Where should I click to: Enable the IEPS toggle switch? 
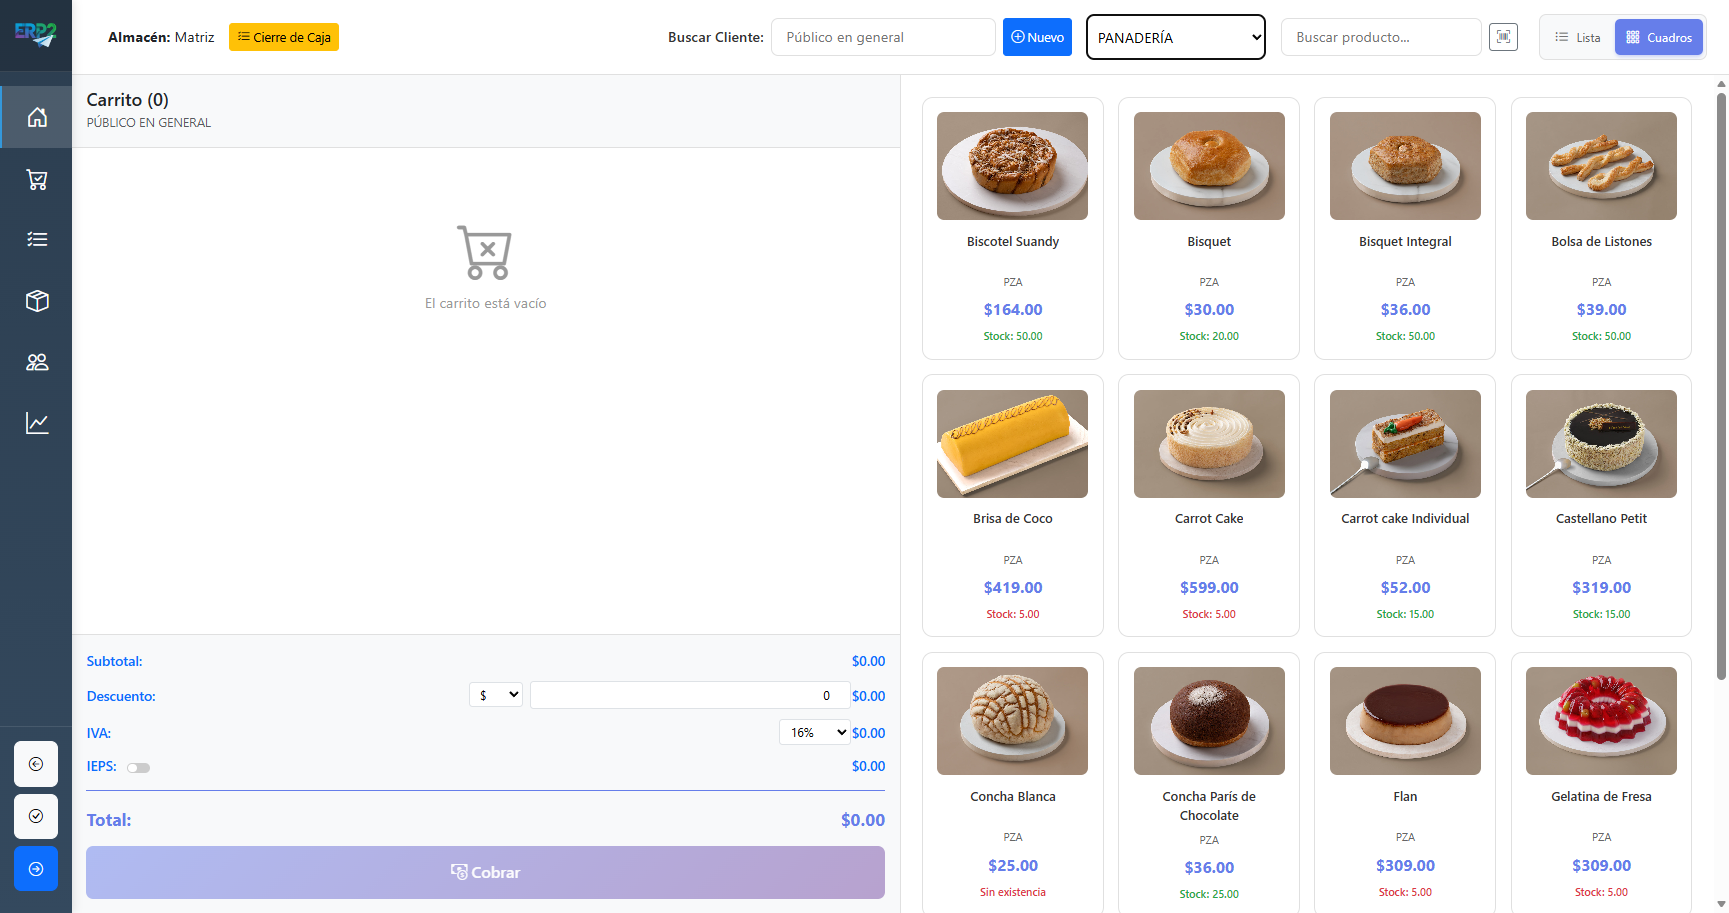138,768
